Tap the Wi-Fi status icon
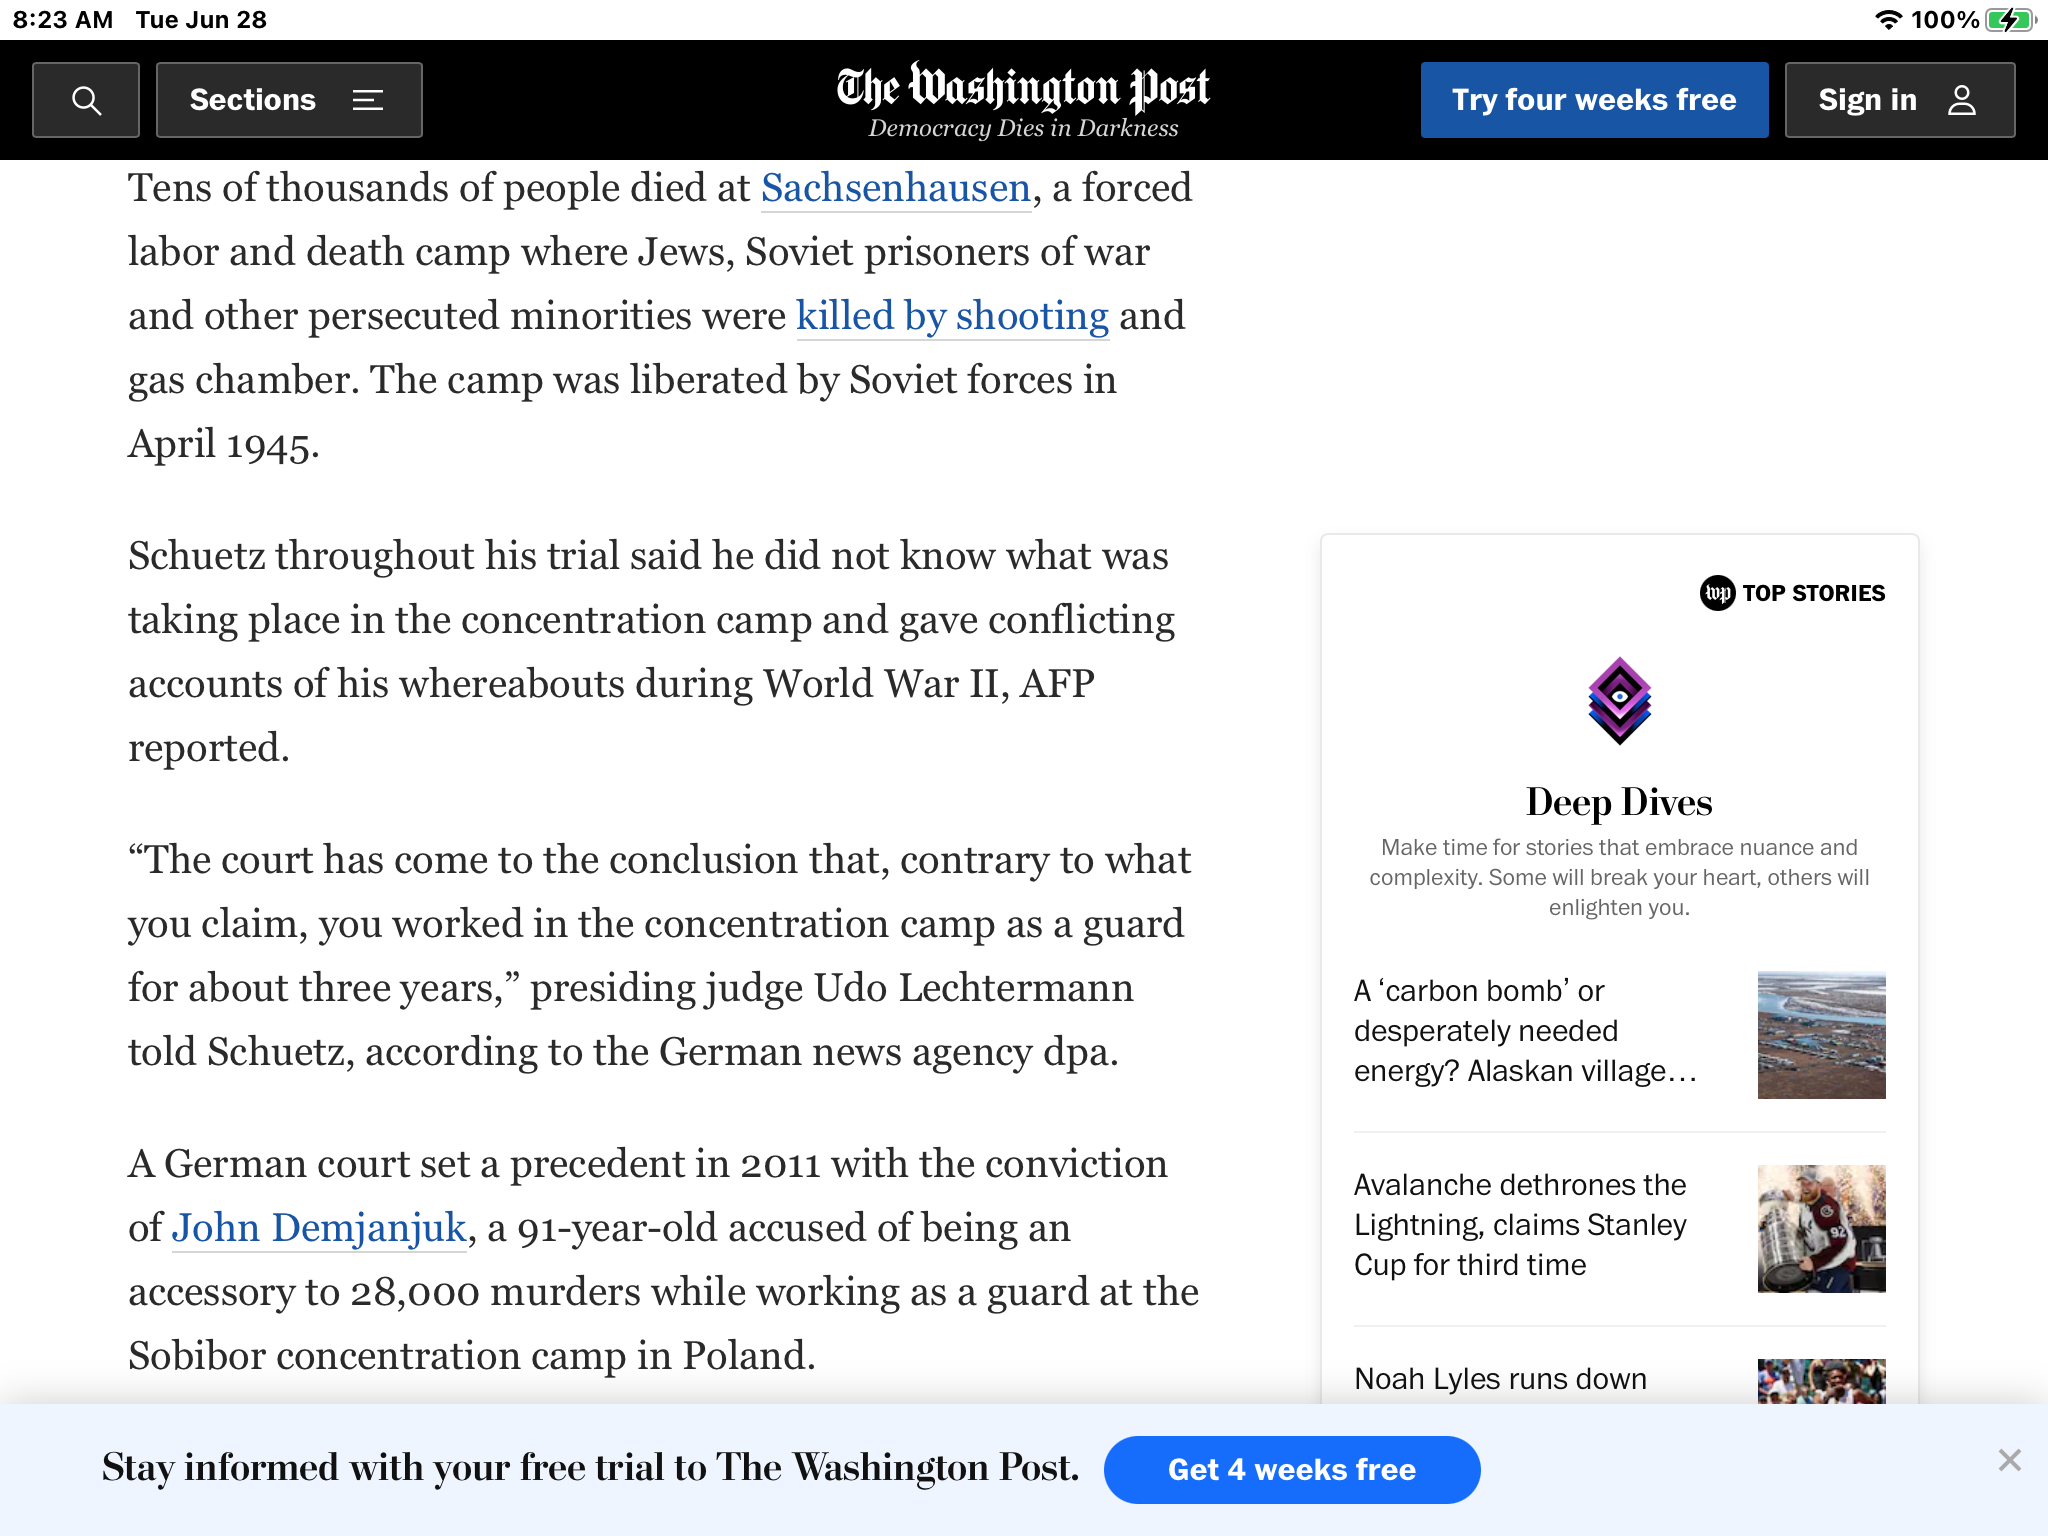 click(1887, 20)
